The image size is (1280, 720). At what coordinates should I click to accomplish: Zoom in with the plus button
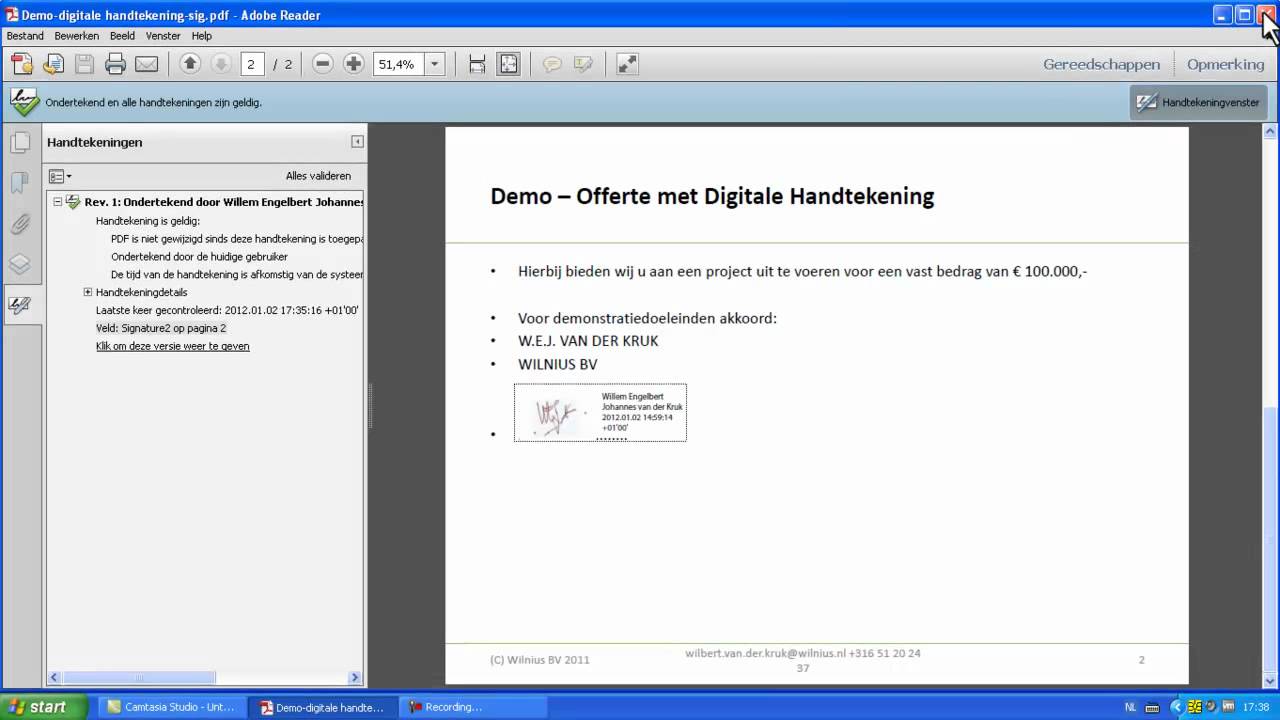point(353,64)
